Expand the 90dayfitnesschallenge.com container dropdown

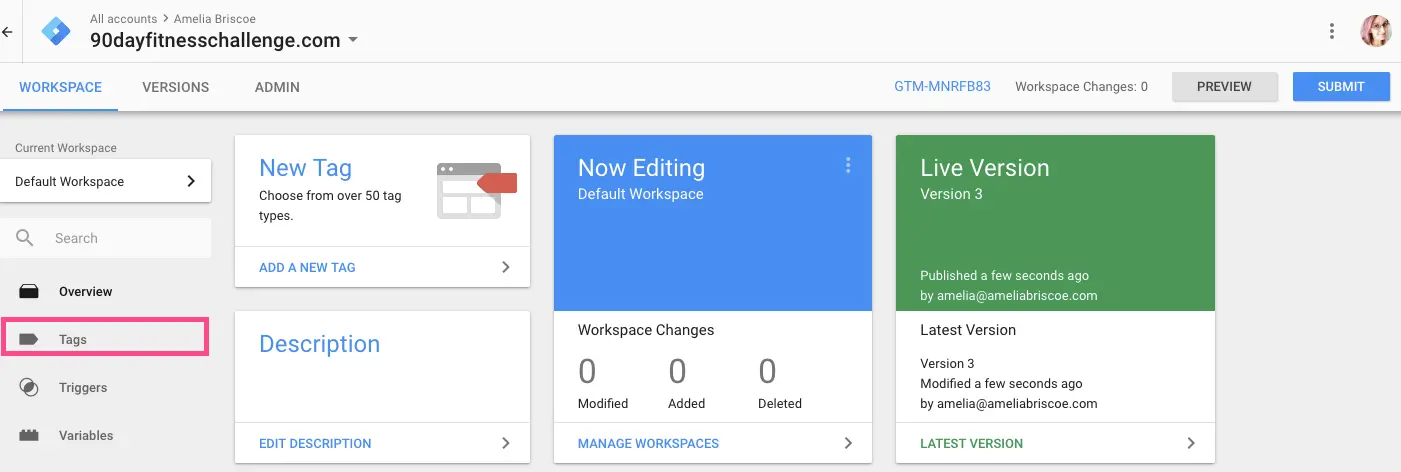pyautogui.click(x=352, y=41)
